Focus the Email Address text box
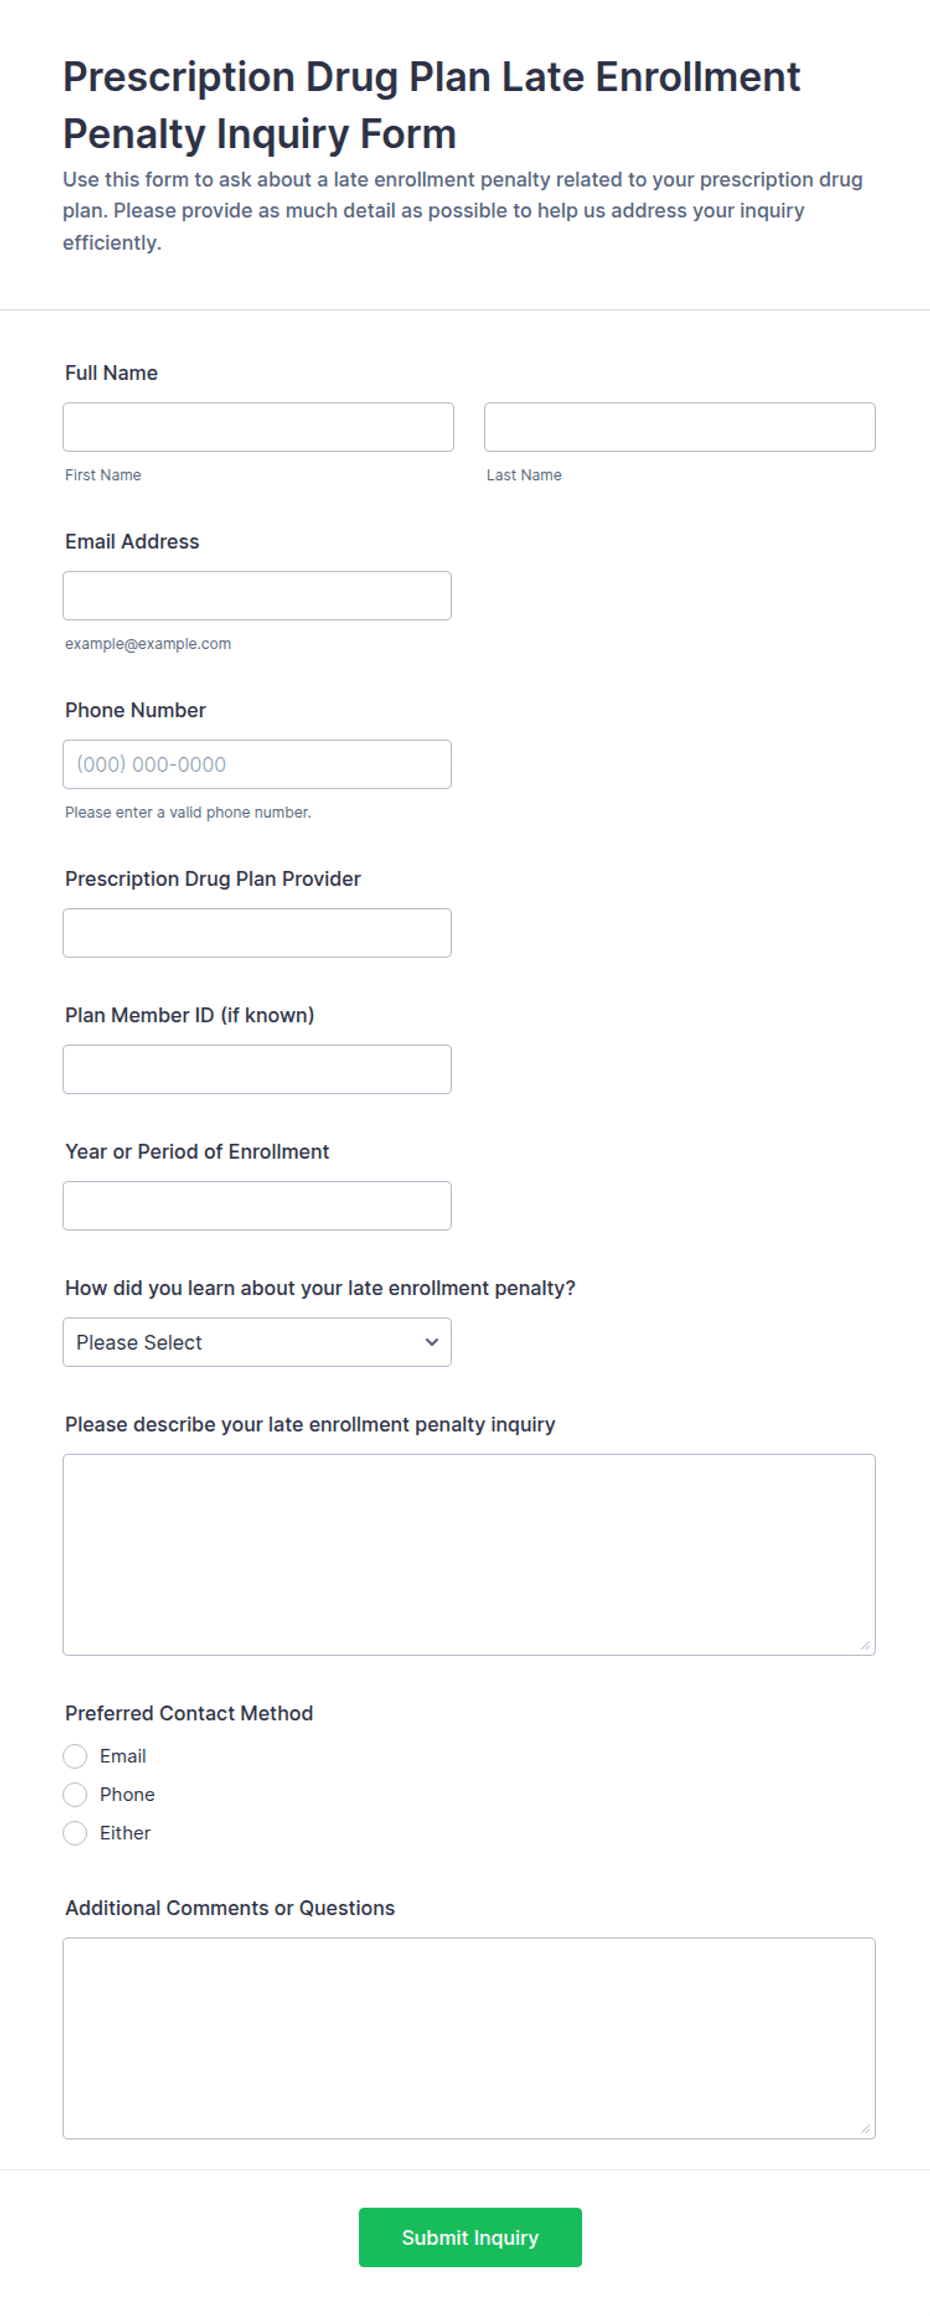This screenshot has height=2316, width=930. pos(257,596)
